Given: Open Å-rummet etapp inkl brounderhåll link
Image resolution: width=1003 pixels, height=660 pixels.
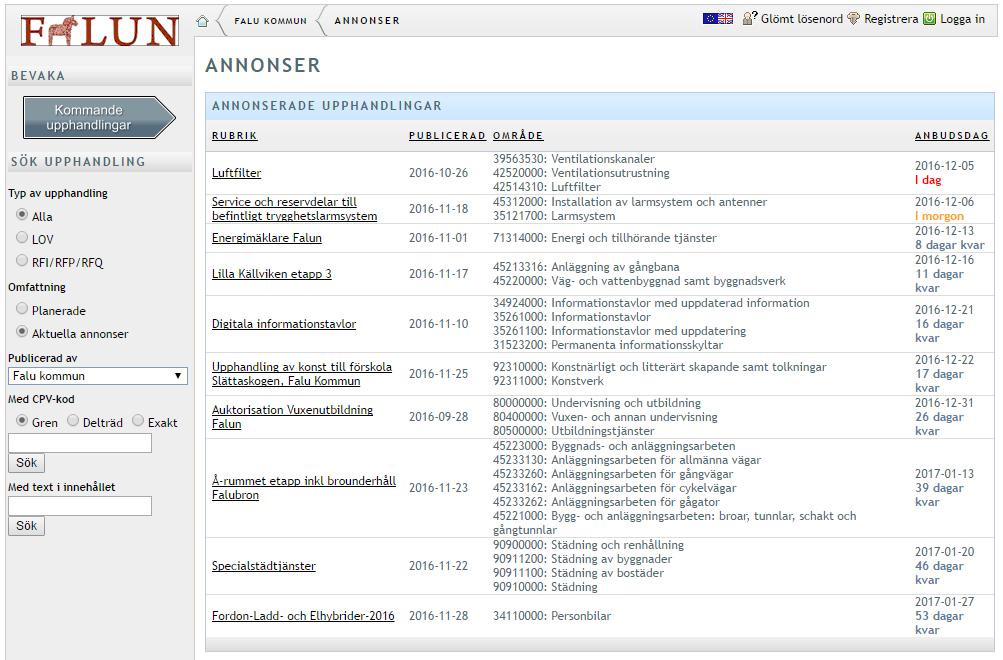Looking at the screenshot, I should pos(304,488).
